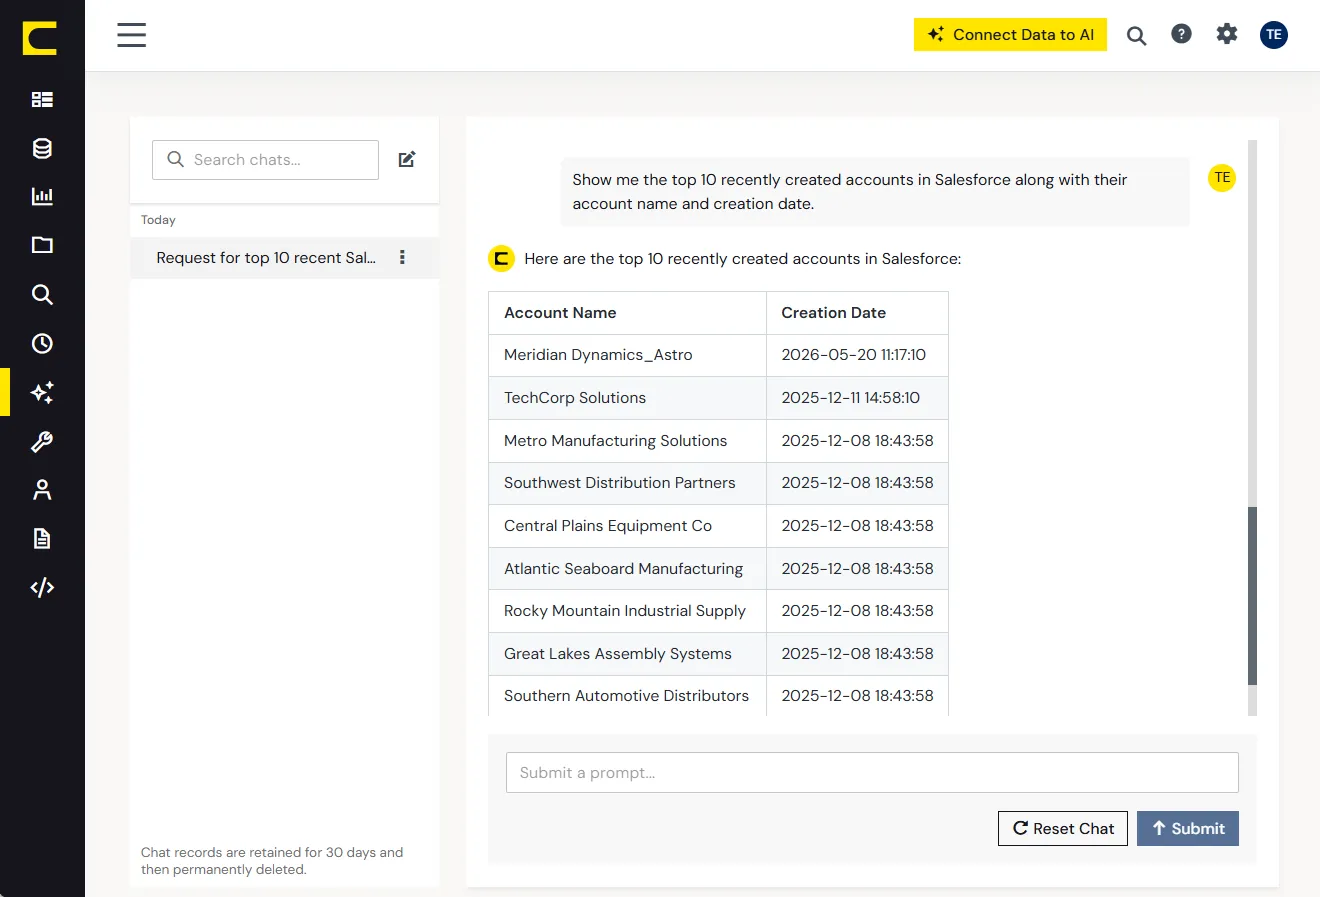The image size is (1320, 897).
Task: Open three-dot menu for Salesforce chat
Action: (402, 257)
